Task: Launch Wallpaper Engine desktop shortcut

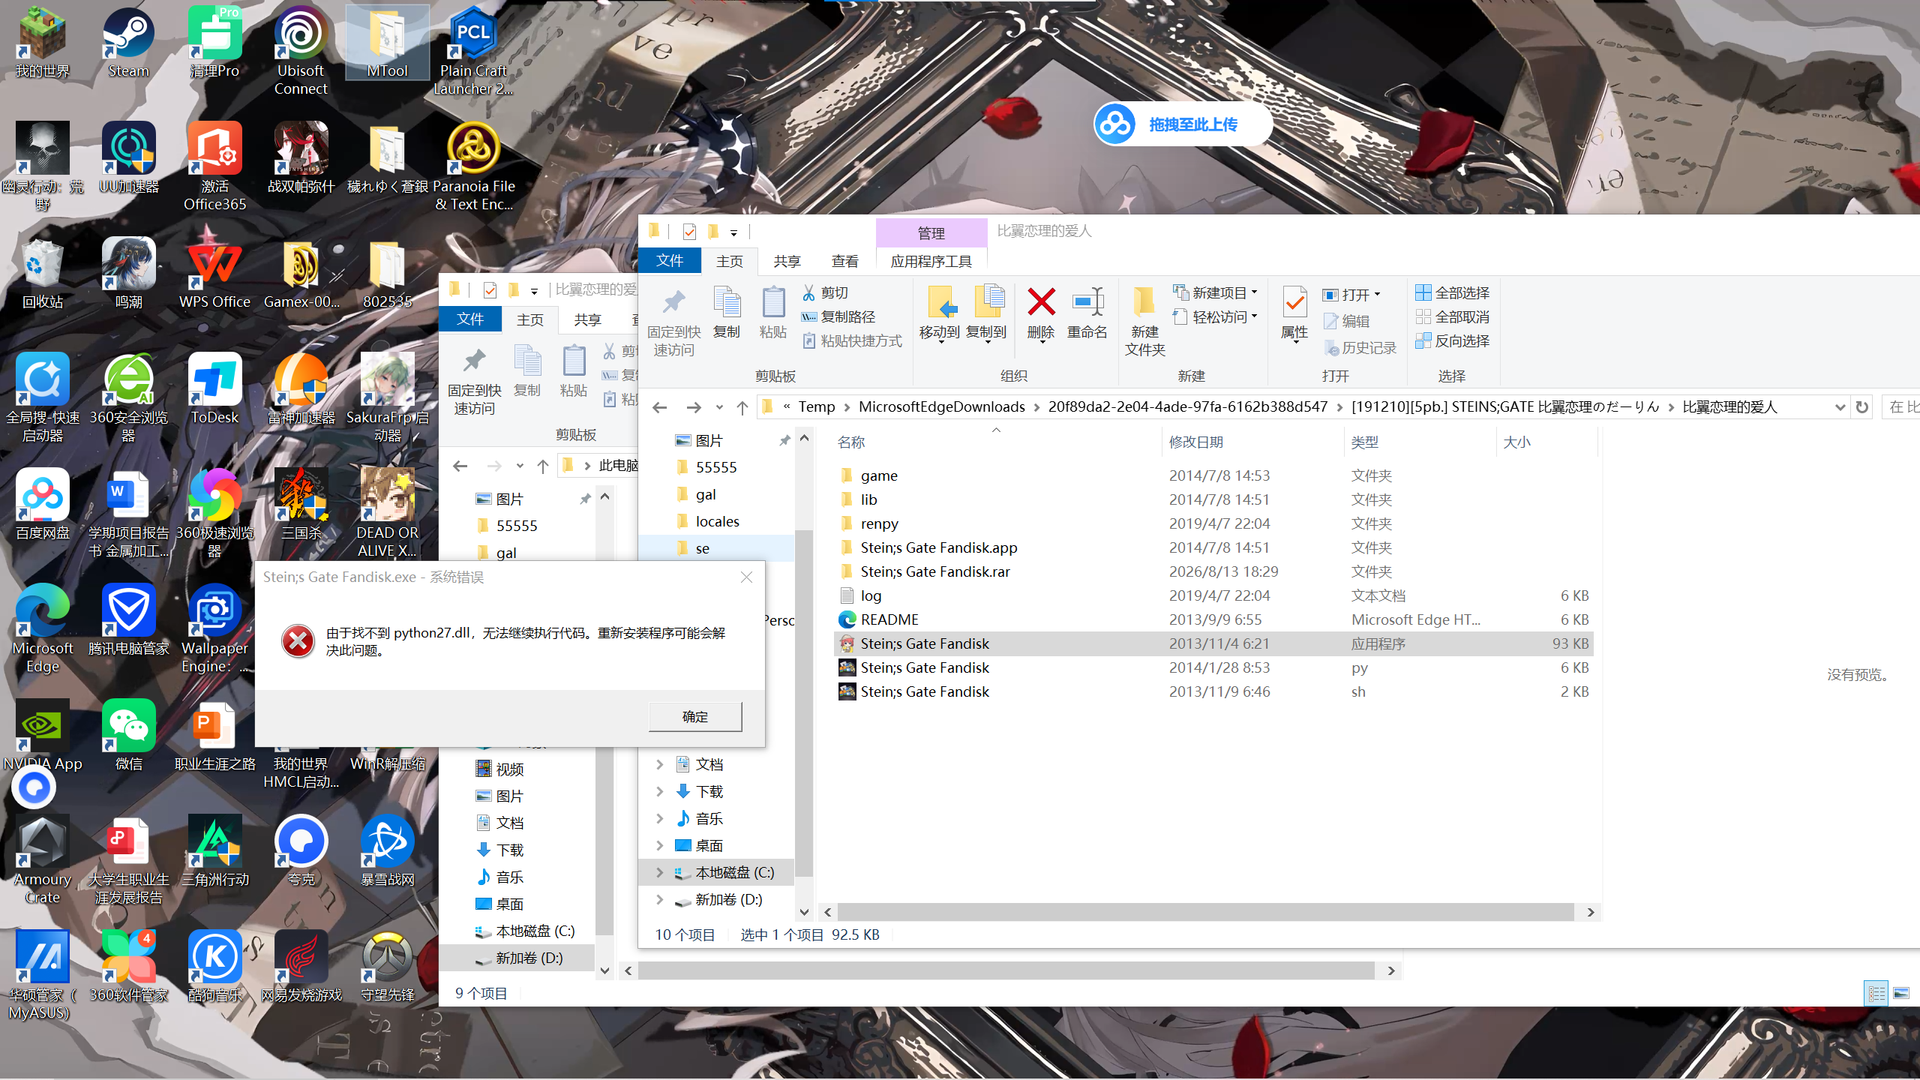Action: pyautogui.click(x=214, y=629)
